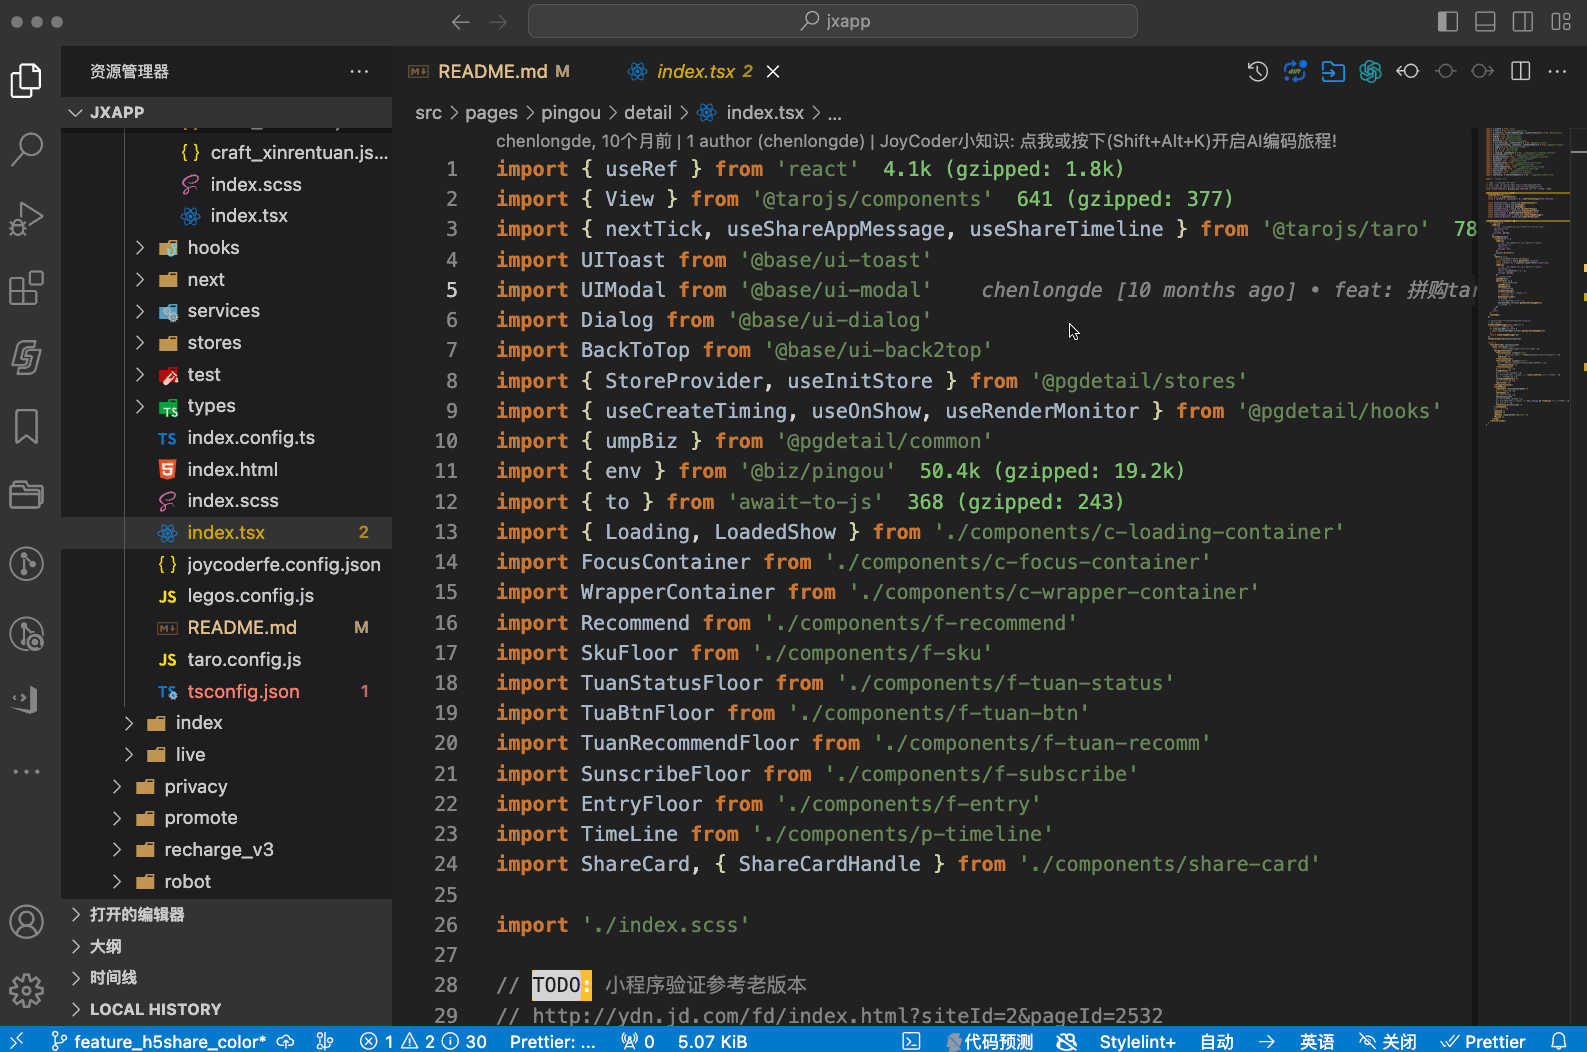Switch to the README.md tab
This screenshot has width=1587, height=1052.
coord(494,71)
